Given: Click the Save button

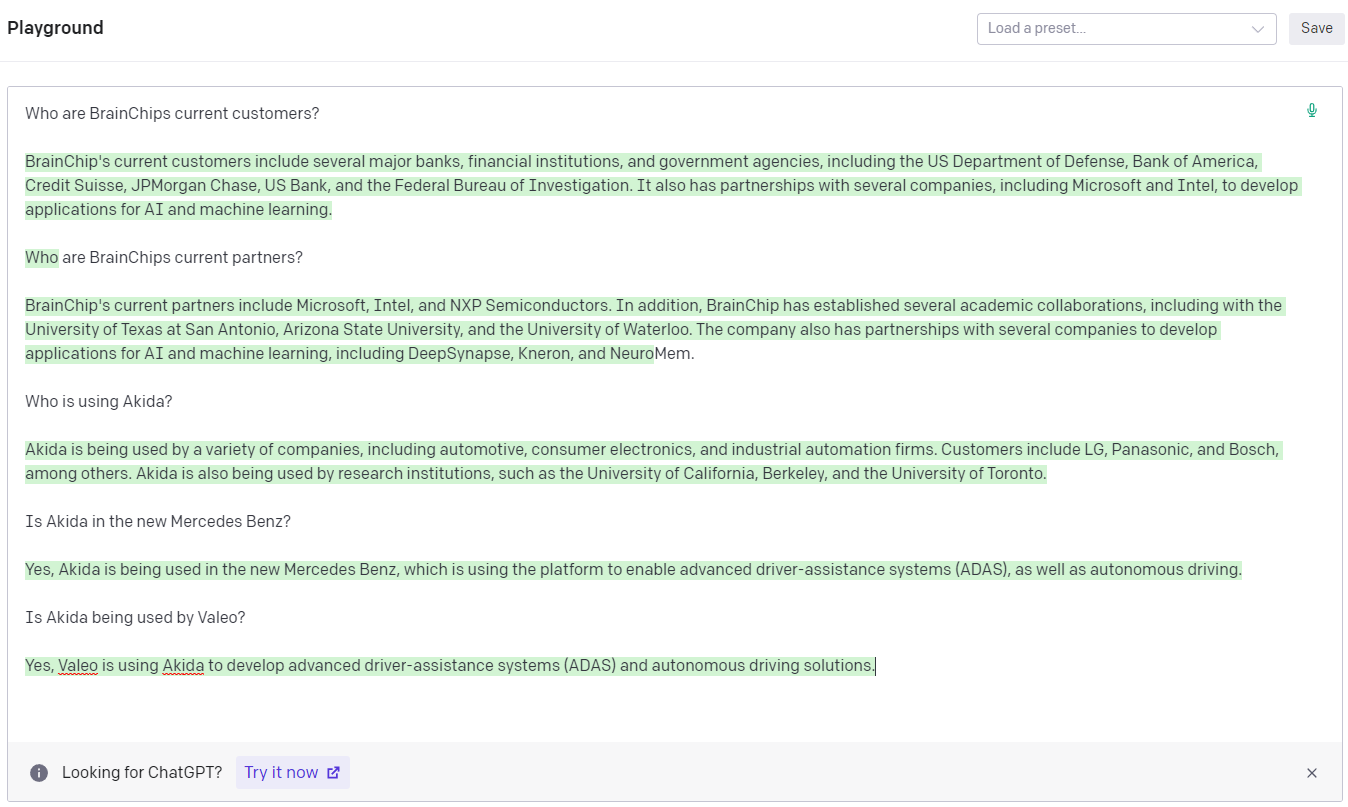Looking at the screenshot, I should (1316, 28).
